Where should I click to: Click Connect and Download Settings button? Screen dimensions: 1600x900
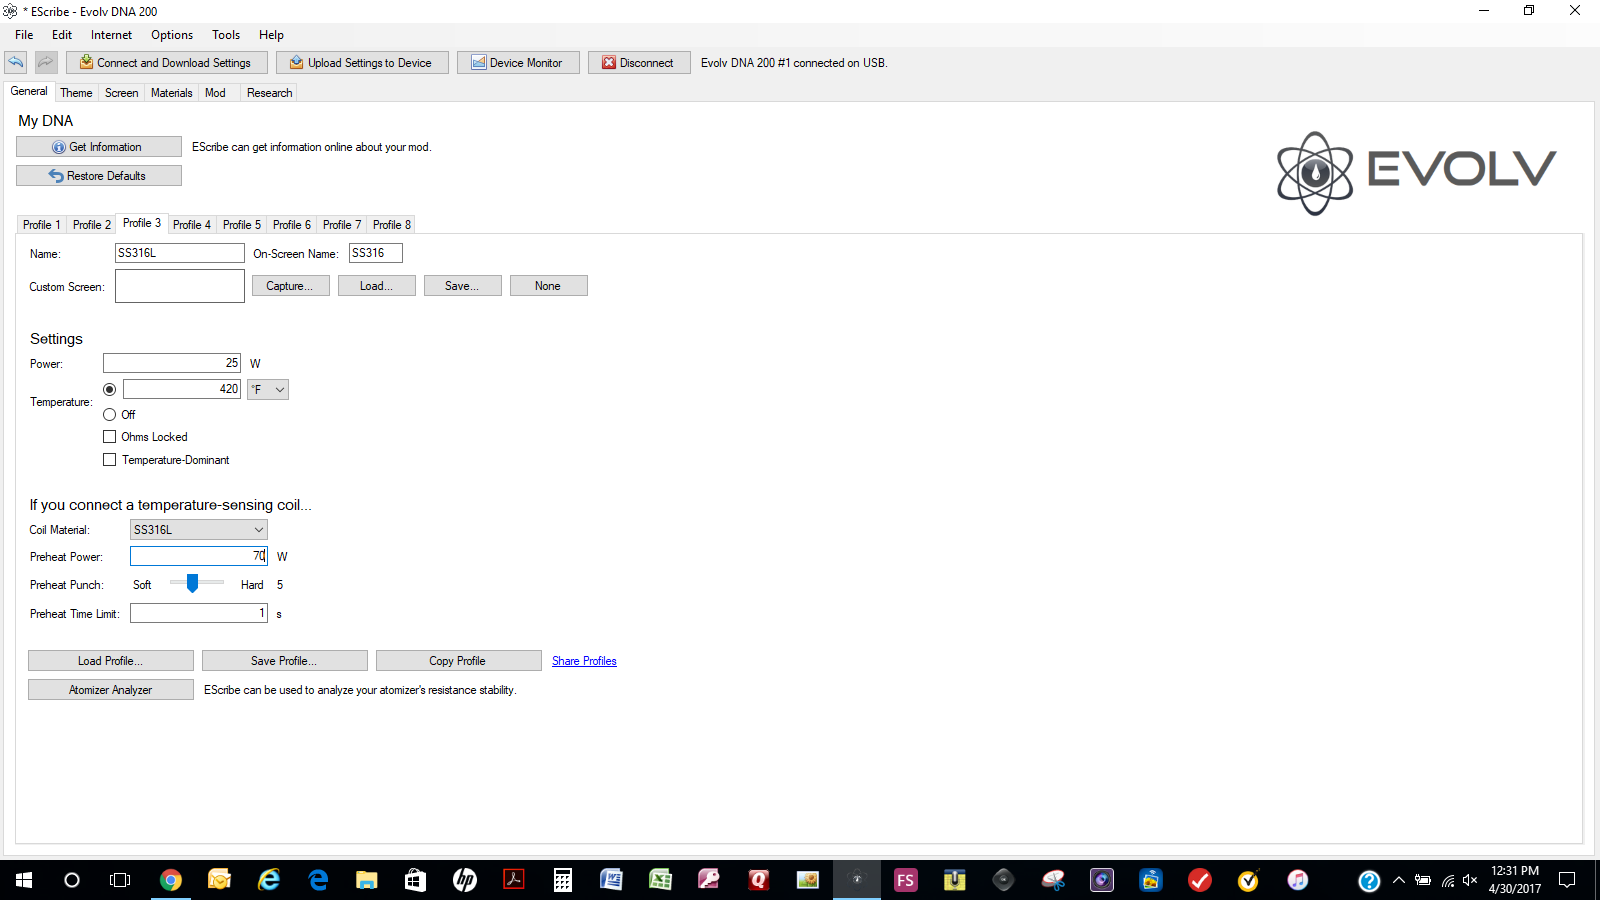pyautogui.click(x=166, y=63)
